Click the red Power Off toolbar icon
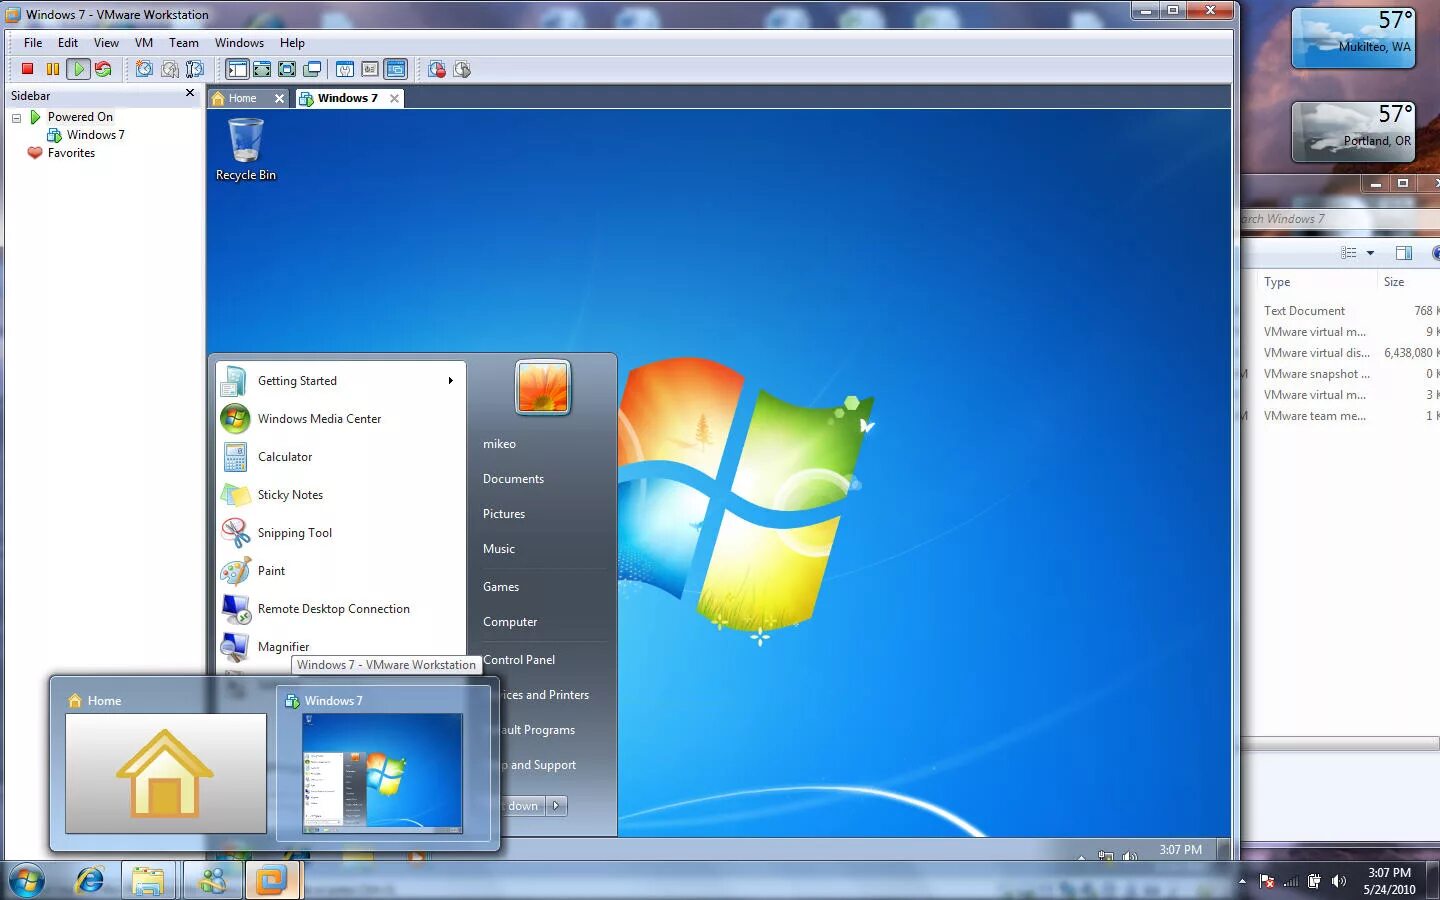Image resolution: width=1440 pixels, height=900 pixels. 28,69
